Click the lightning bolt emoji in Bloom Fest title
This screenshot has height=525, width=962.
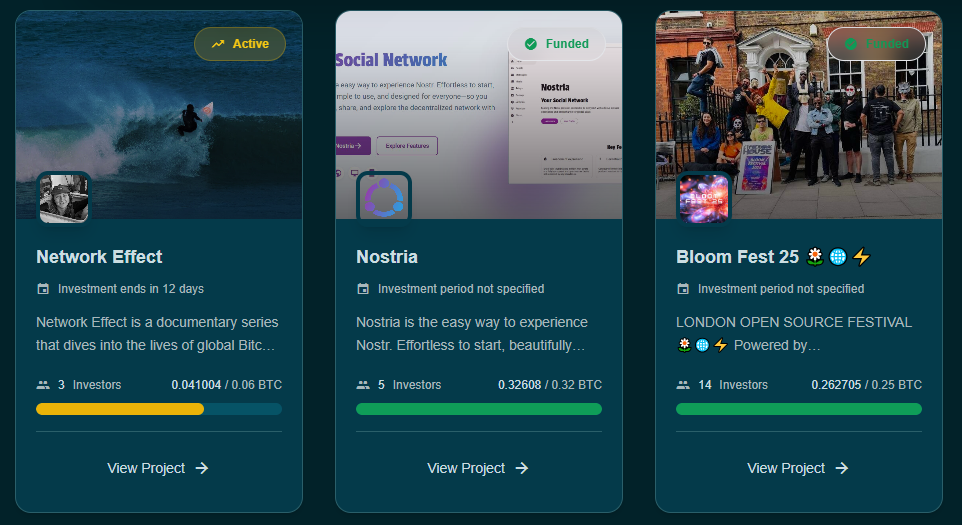coord(861,257)
